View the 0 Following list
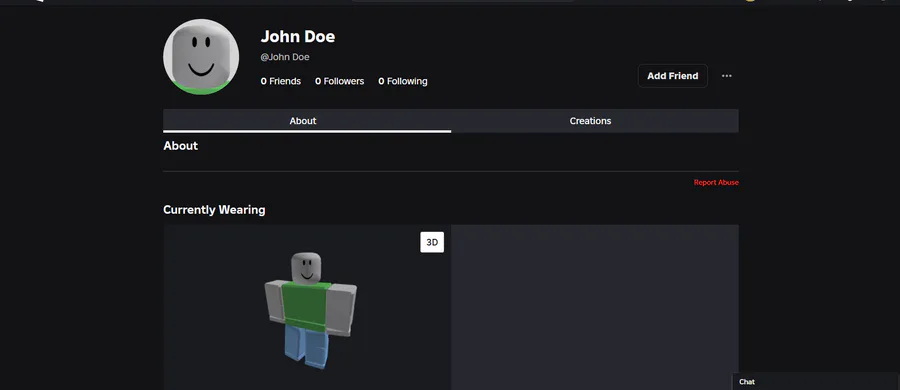This screenshot has height=390, width=900. (402, 82)
